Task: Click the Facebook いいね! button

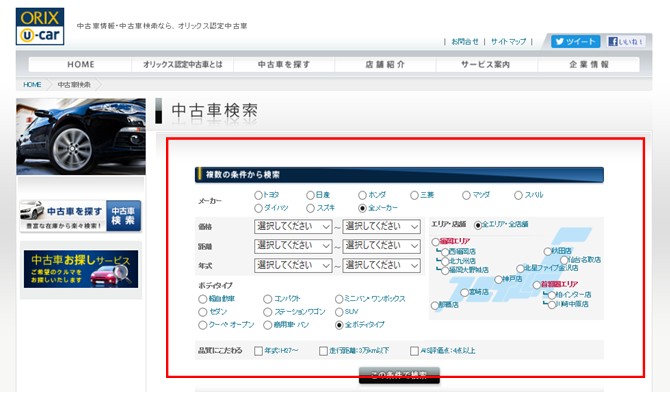Action: click(626, 41)
